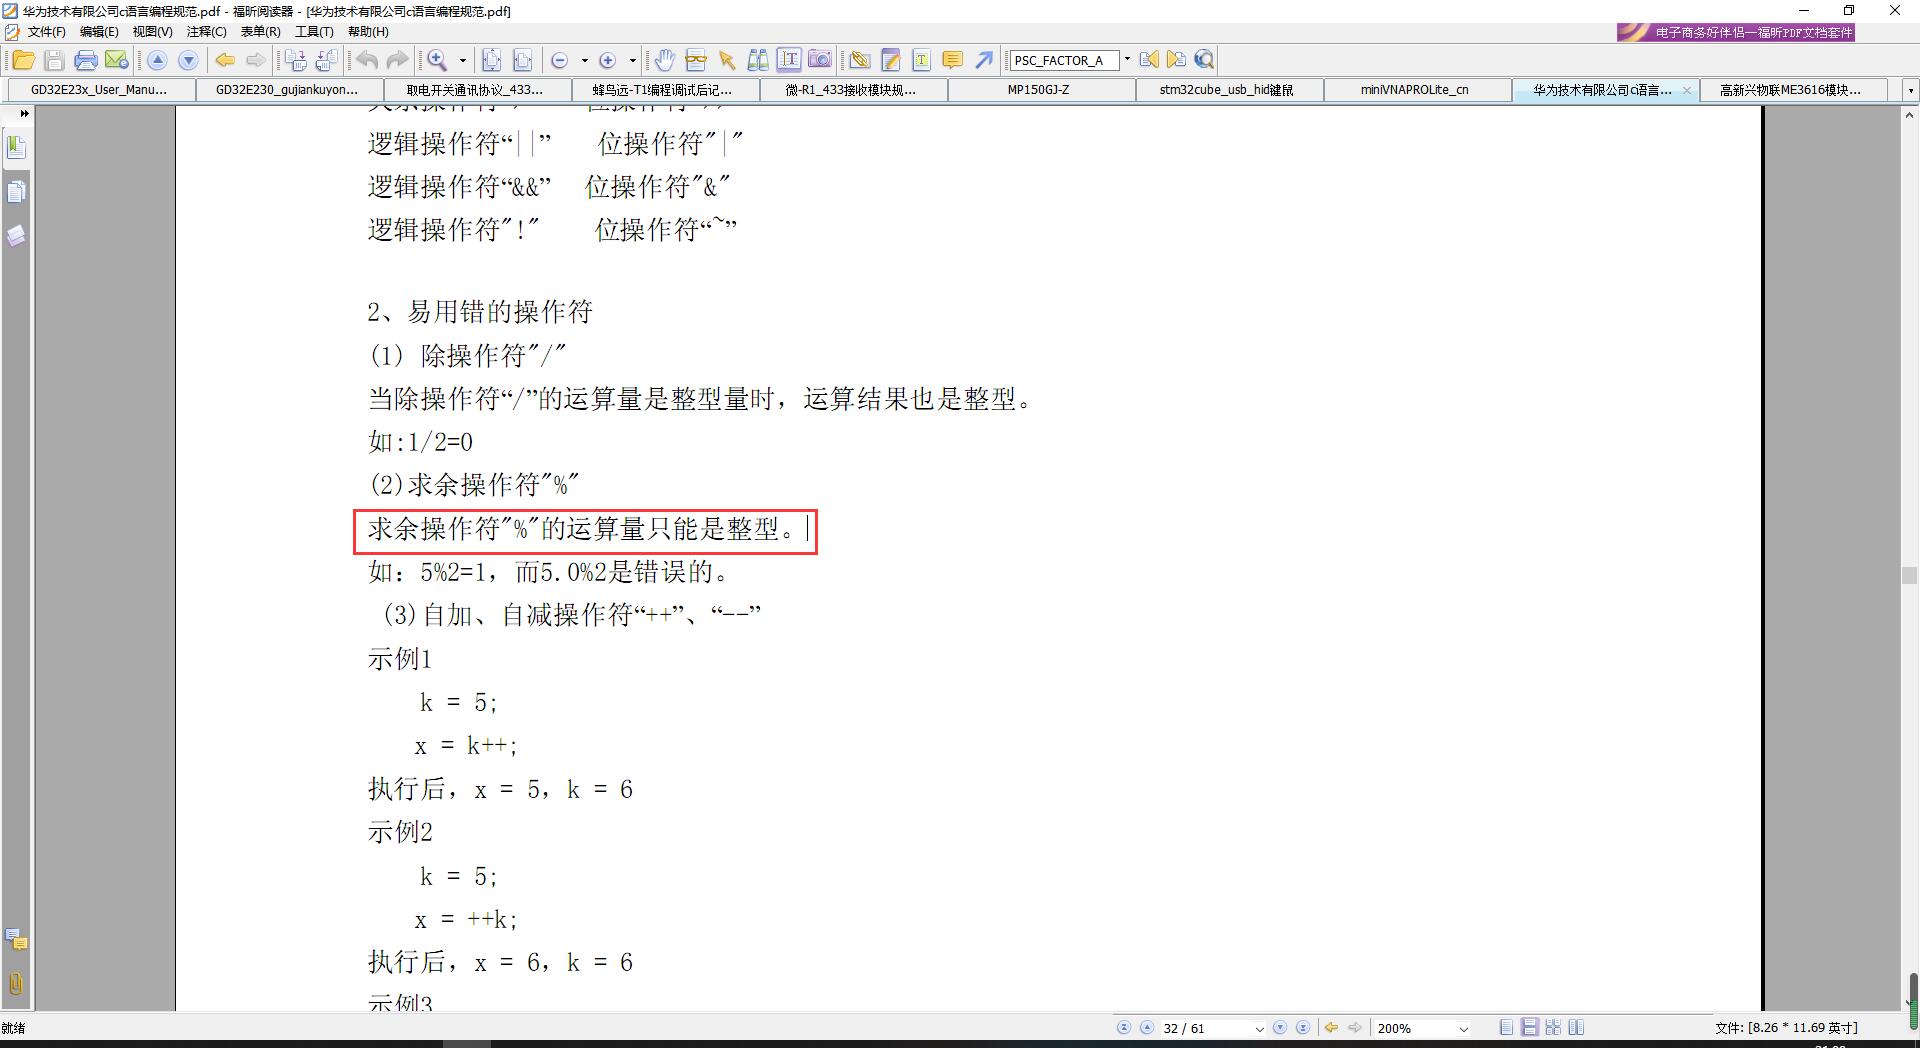Go to the last page of the document
The image size is (1920, 1048).
click(1303, 1028)
